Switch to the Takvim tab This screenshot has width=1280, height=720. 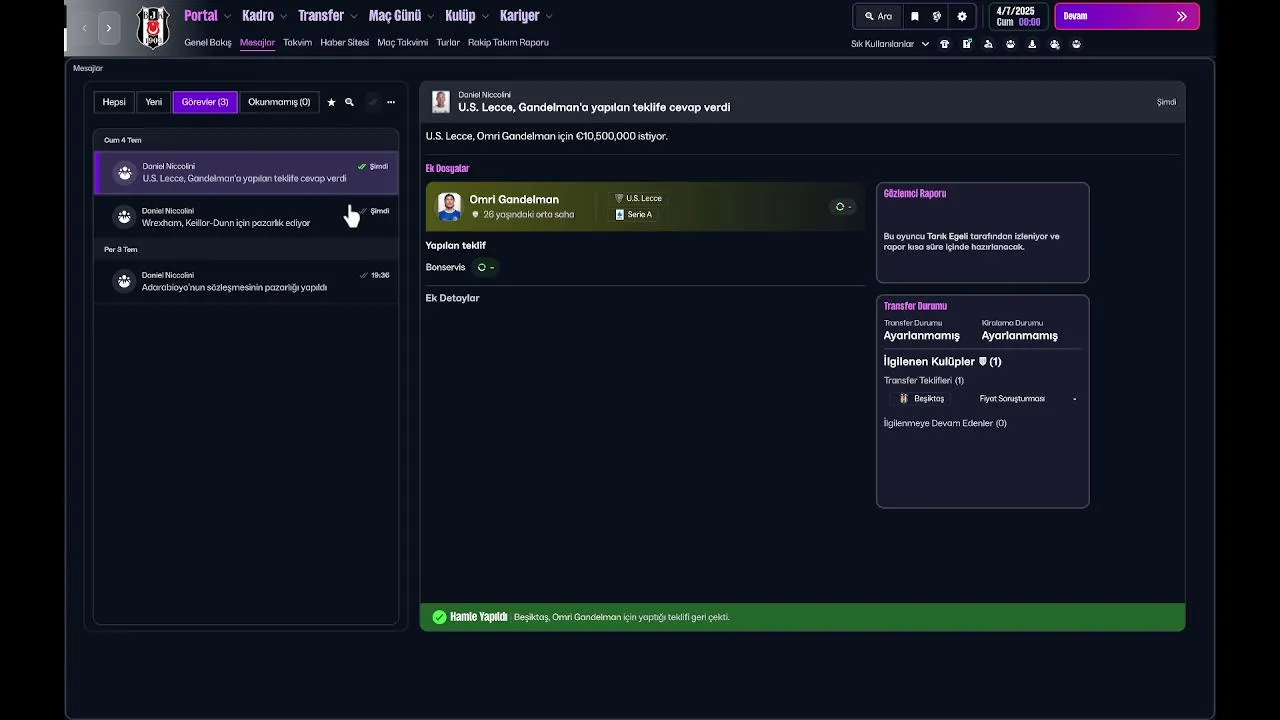pyautogui.click(x=297, y=43)
